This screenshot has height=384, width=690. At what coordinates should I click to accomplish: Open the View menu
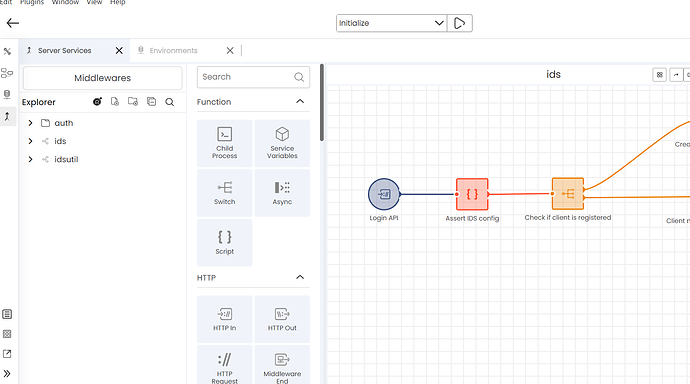(94, 2)
